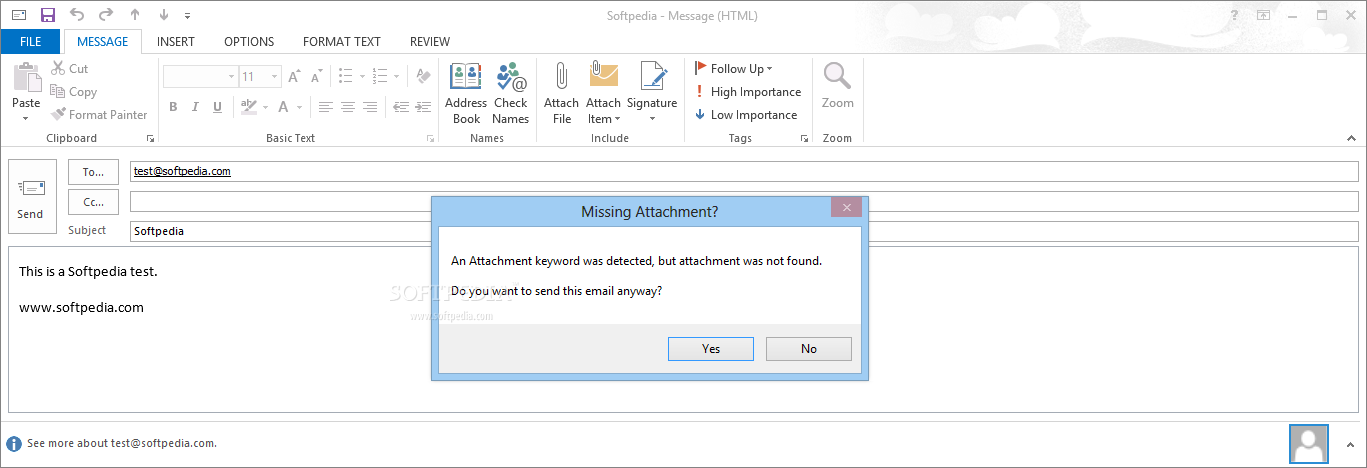1367x468 pixels.
Task: Apply the text highlight color
Action: point(248,107)
